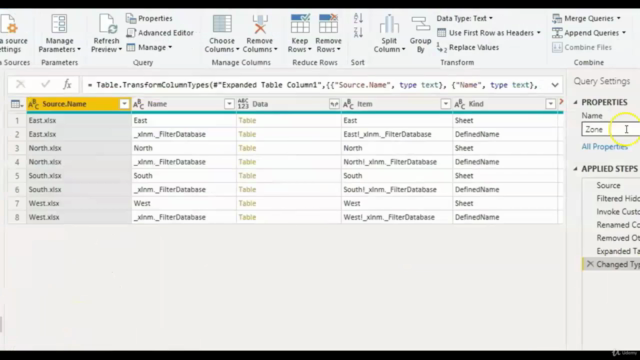Open the Advanced Editor

tap(160, 33)
